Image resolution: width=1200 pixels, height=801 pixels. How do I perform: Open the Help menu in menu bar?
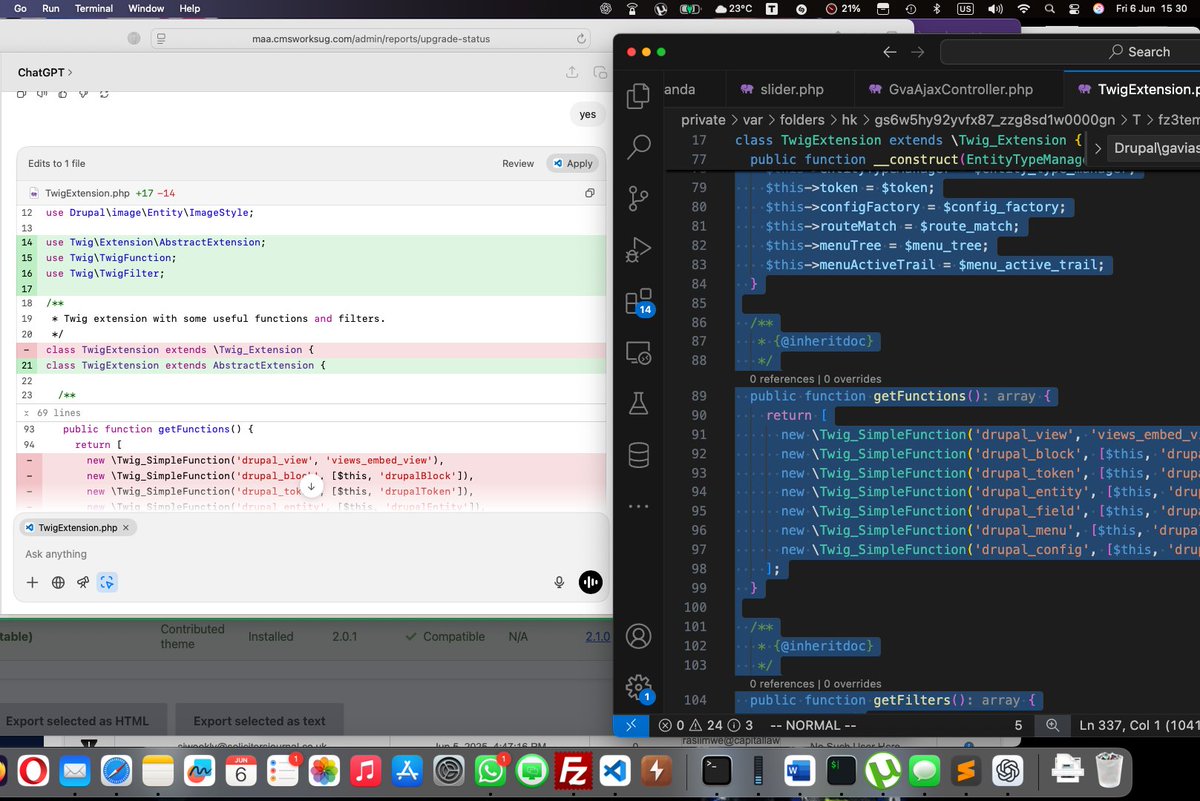(189, 8)
